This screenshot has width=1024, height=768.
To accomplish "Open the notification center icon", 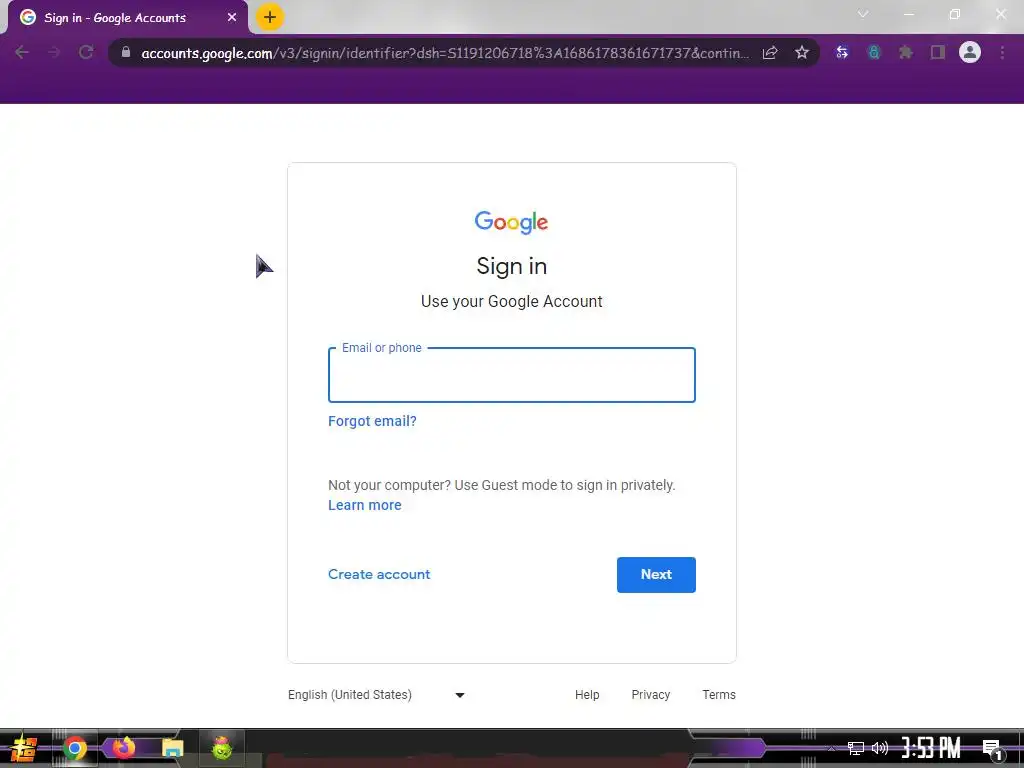I will tap(993, 749).
